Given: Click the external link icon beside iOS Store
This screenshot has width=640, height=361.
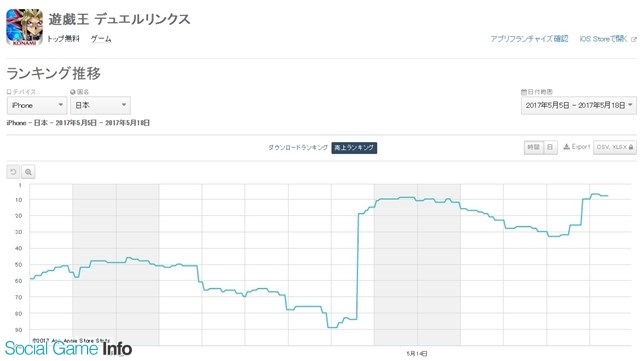Looking at the screenshot, I should (x=633, y=39).
